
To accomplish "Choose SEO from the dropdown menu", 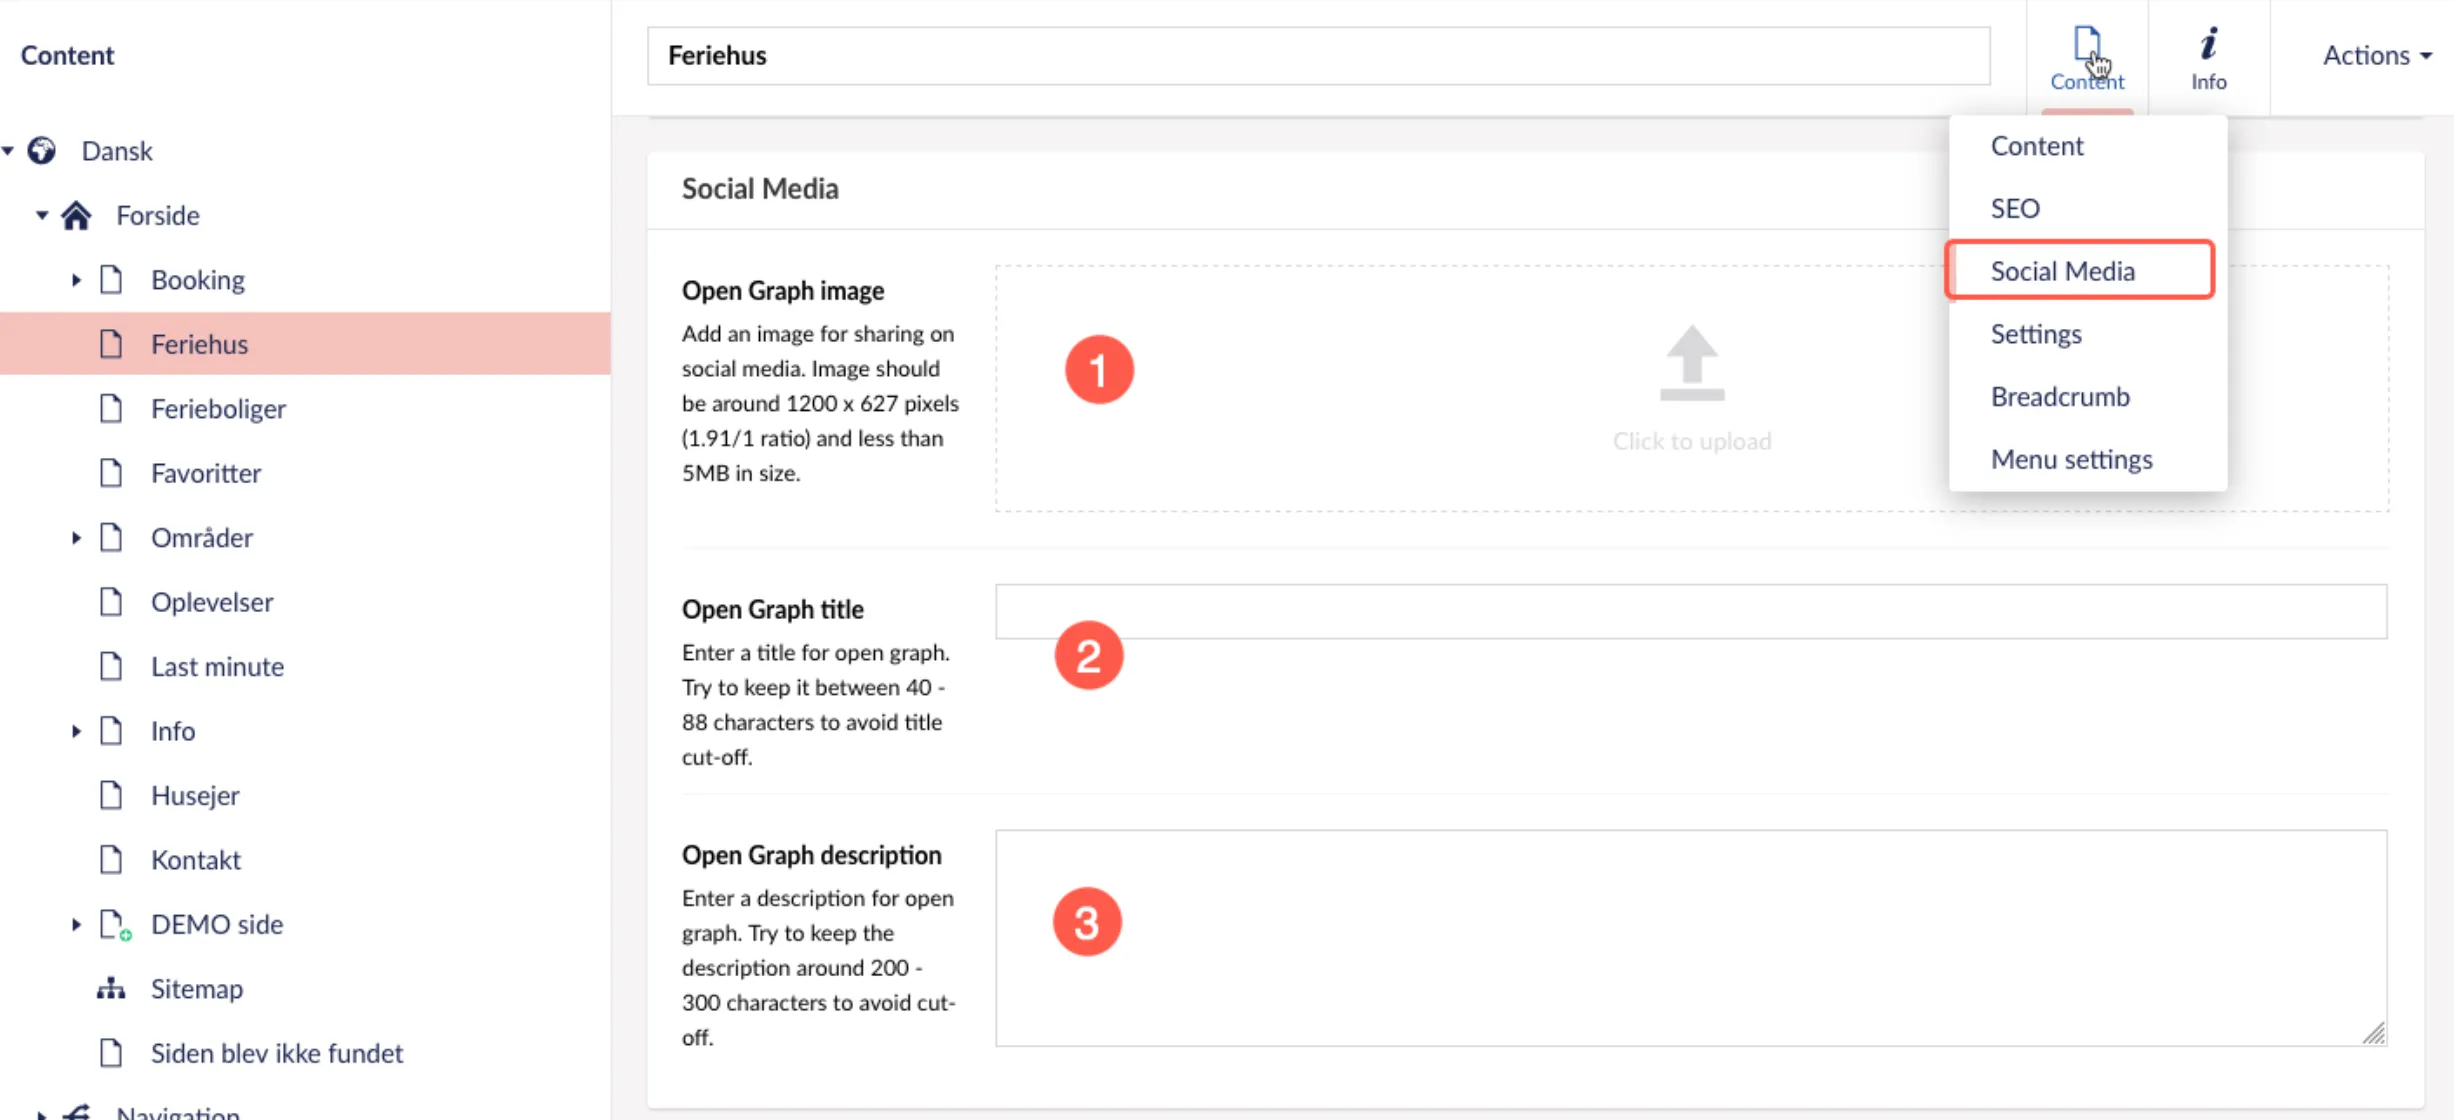I will 2014,208.
